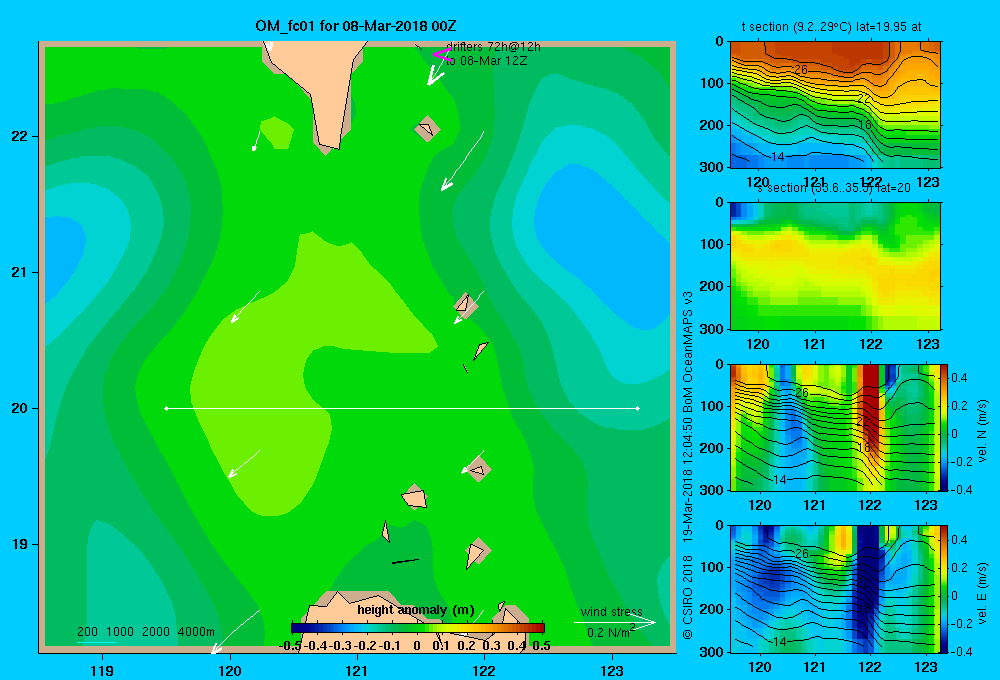This screenshot has width=1000, height=680.
Task: Click the vertical CSIRO BoM OceanMAPS credit text
Action: coord(688,466)
